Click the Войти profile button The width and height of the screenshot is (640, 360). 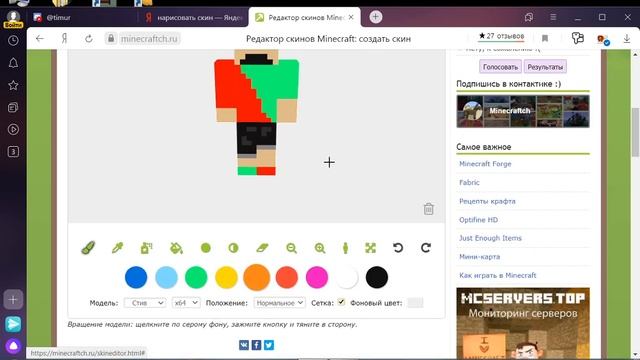tap(13, 19)
